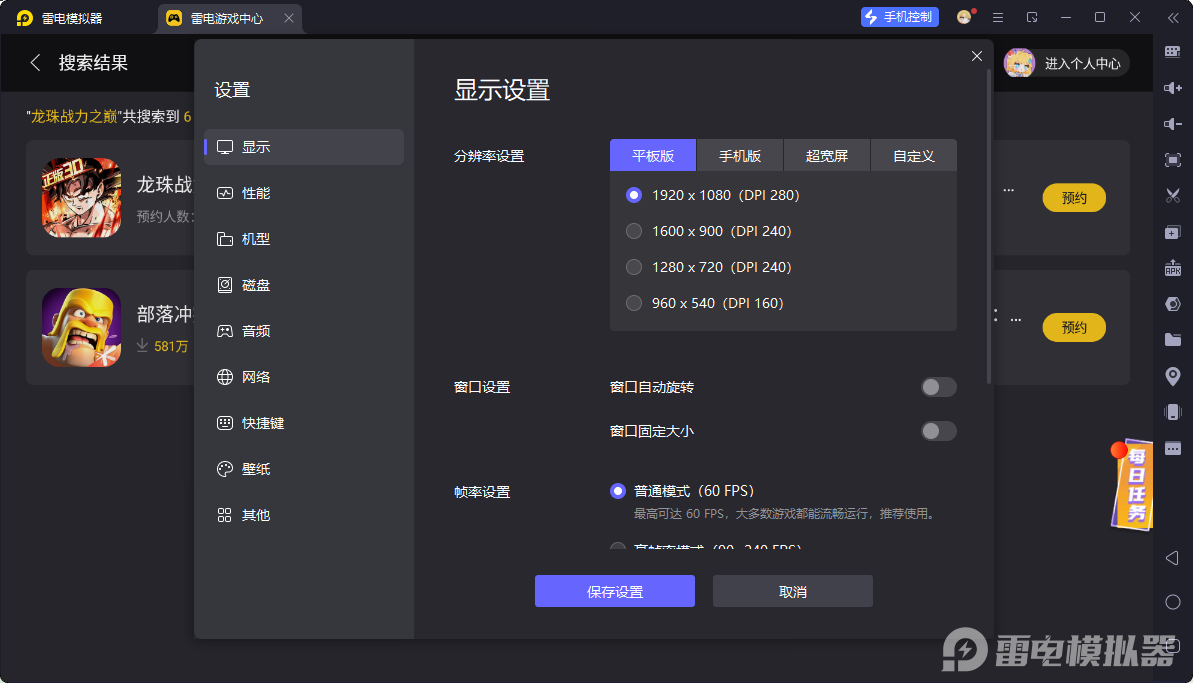
Task: Decrease emulator volume in the right toolbar
Action: 1172,123
